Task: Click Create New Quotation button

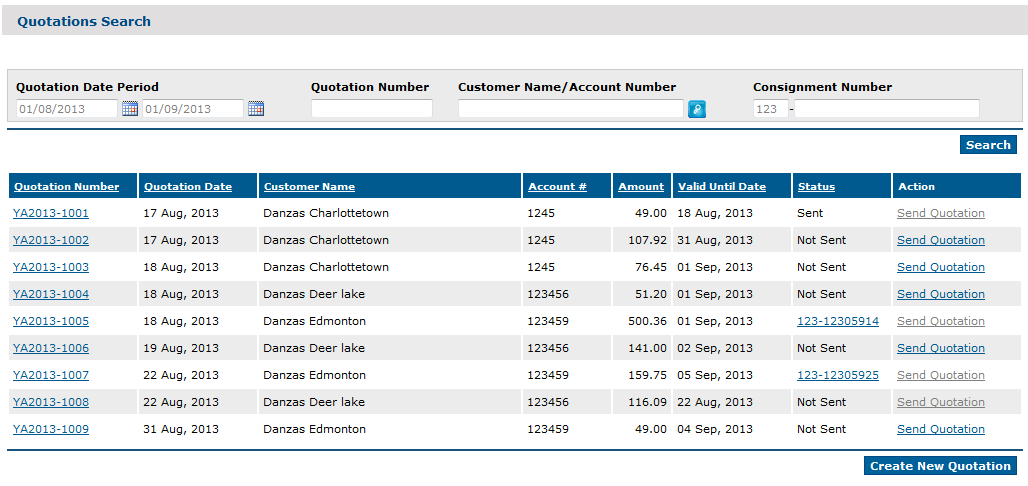Action: coord(940,466)
